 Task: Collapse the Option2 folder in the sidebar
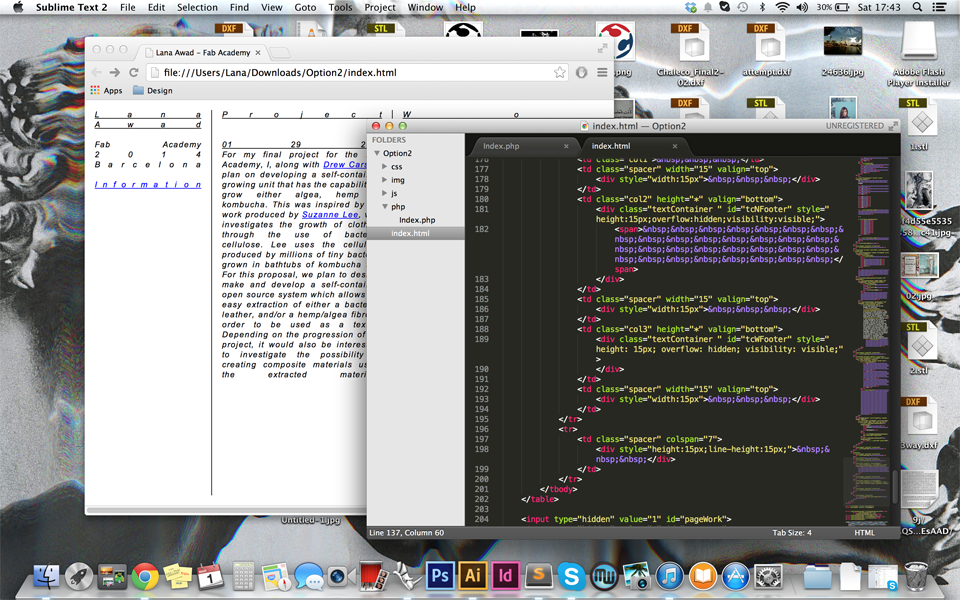click(377, 153)
